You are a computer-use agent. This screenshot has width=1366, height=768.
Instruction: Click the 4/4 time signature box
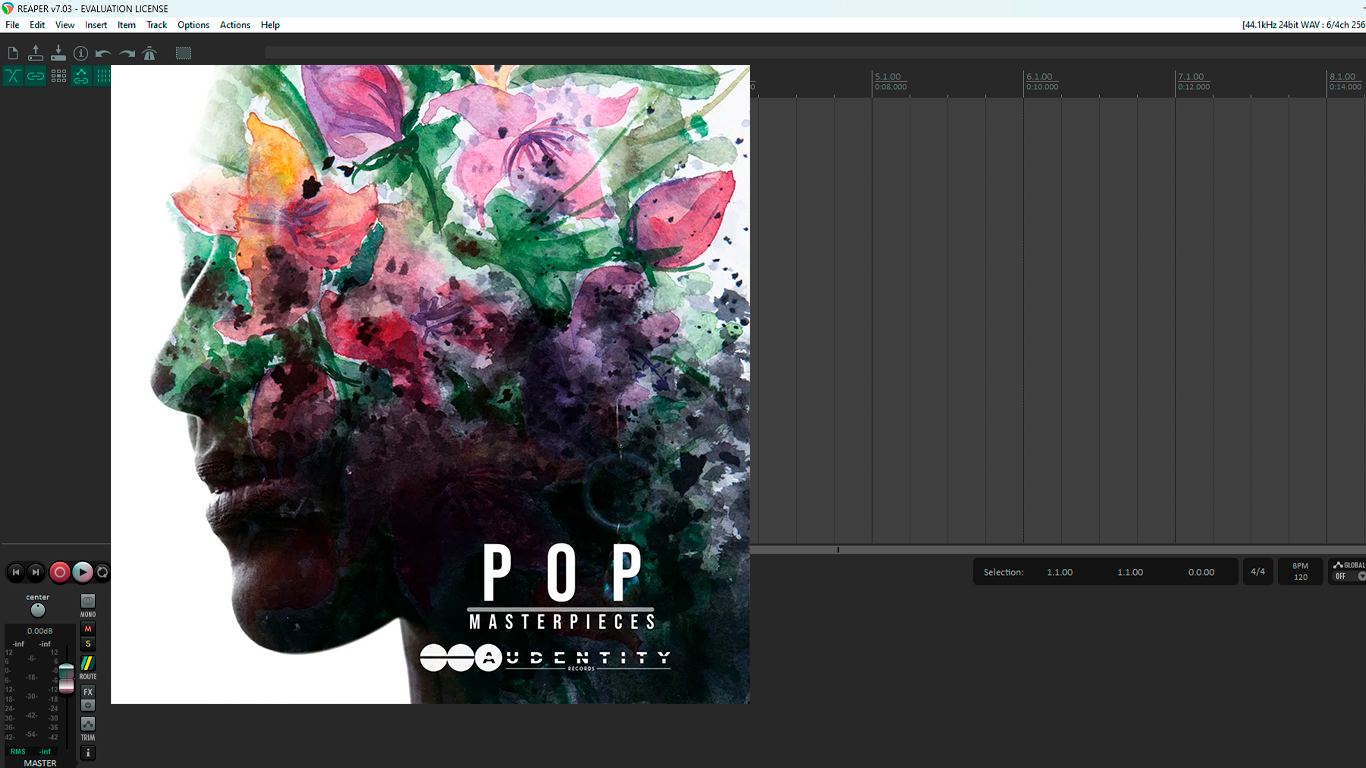tap(1258, 572)
